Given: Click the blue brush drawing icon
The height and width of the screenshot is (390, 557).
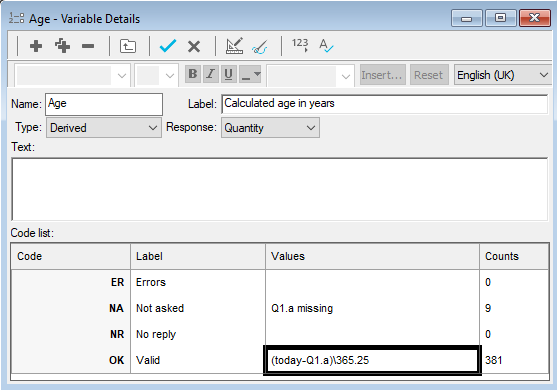Looking at the screenshot, I should [x=260, y=47].
